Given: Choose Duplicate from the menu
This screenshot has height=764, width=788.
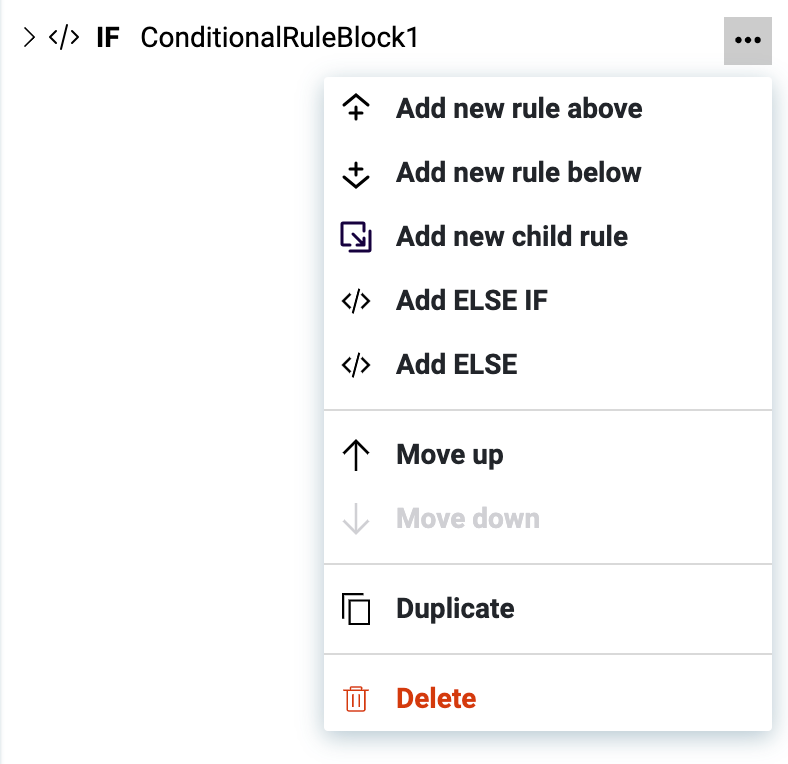Looking at the screenshot, I should pyautogui.click(x=455, y=609).
